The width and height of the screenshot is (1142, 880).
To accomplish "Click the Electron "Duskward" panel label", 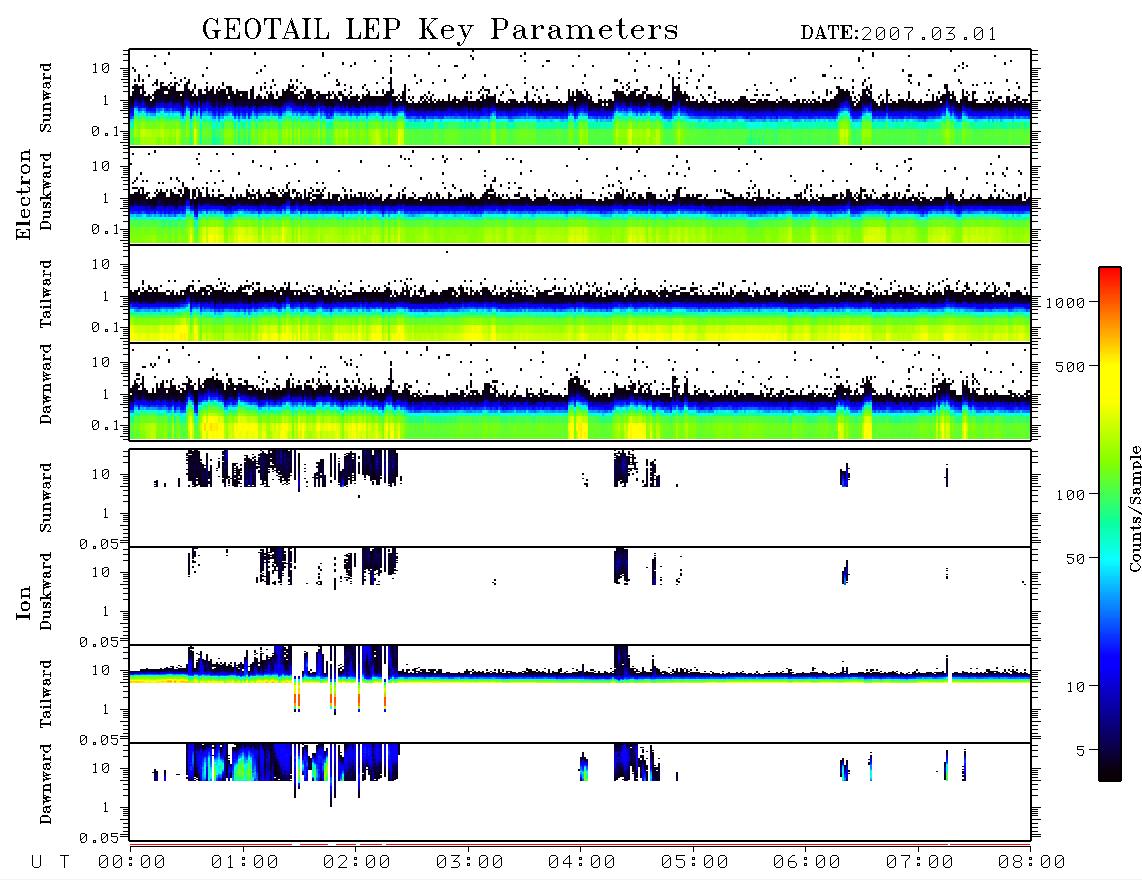I will [46, 192].
